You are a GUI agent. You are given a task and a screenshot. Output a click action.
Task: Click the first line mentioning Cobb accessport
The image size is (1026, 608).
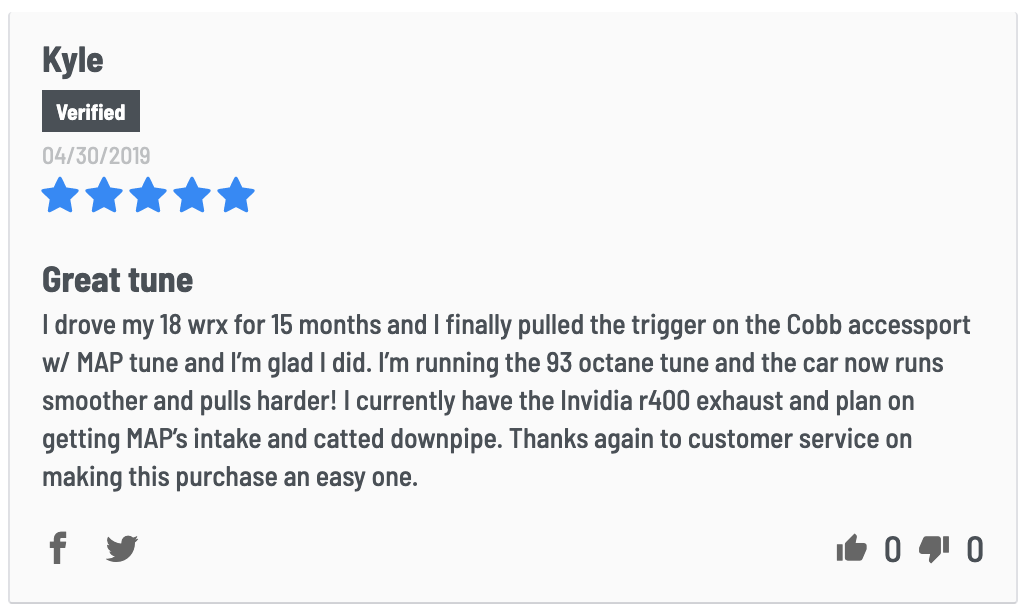pyautogui.click(x=506, y=325)
